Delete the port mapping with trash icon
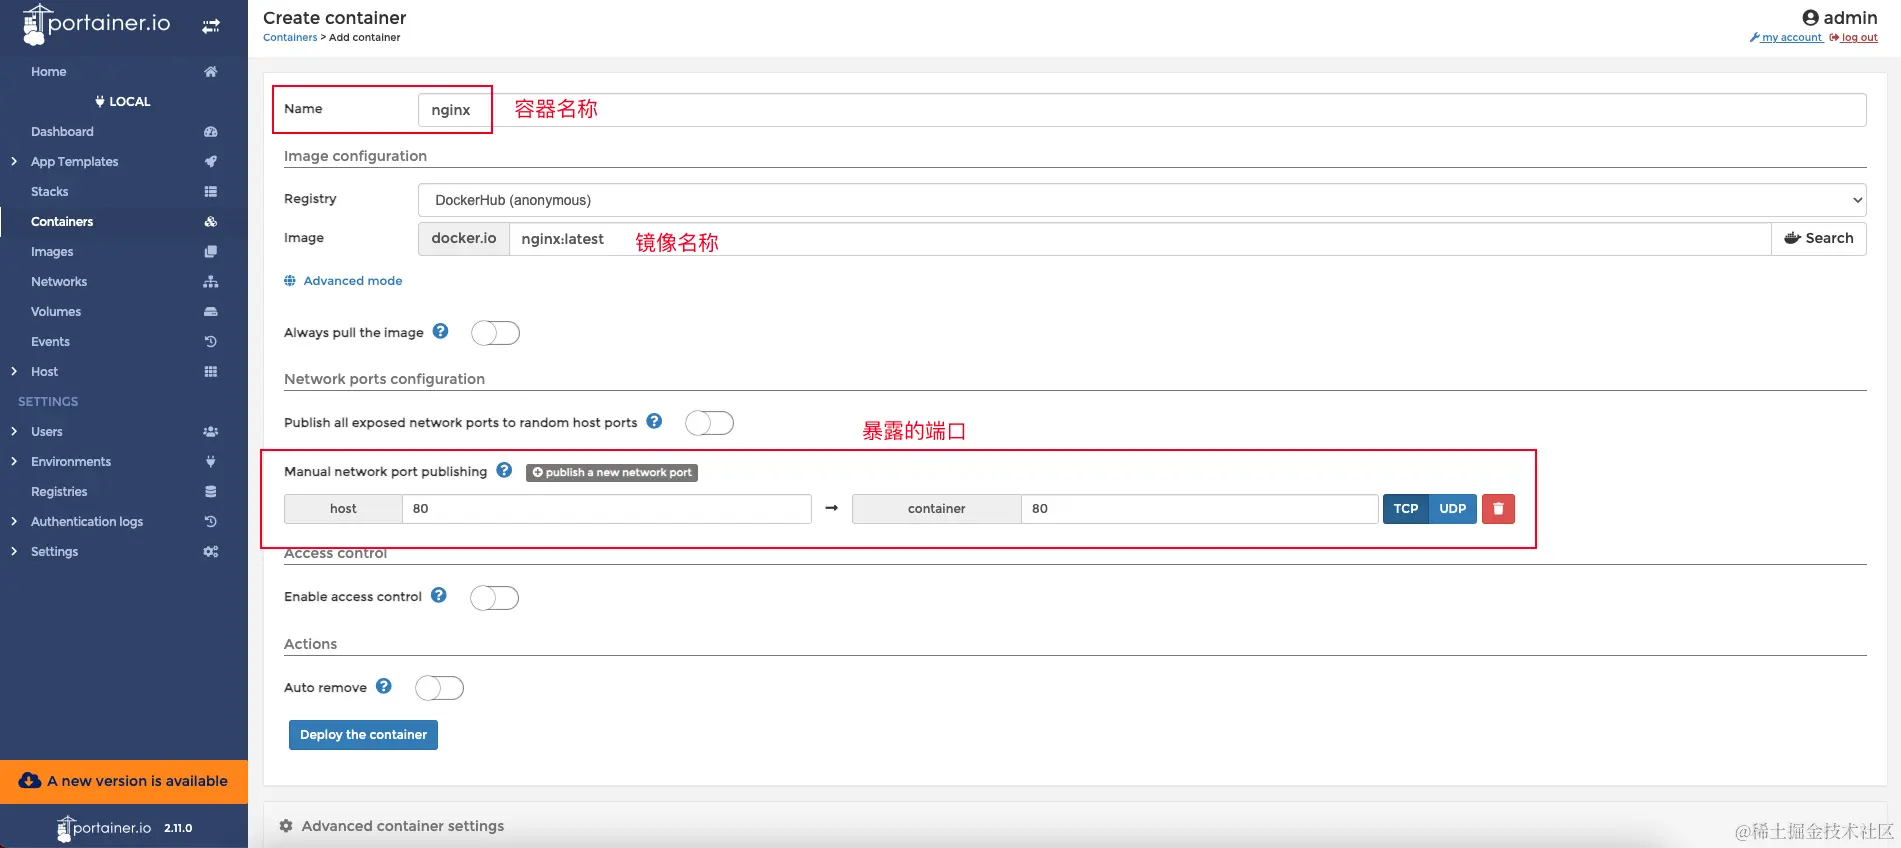Viewport: 1901px width, 848px height. tap(1498, 508)
